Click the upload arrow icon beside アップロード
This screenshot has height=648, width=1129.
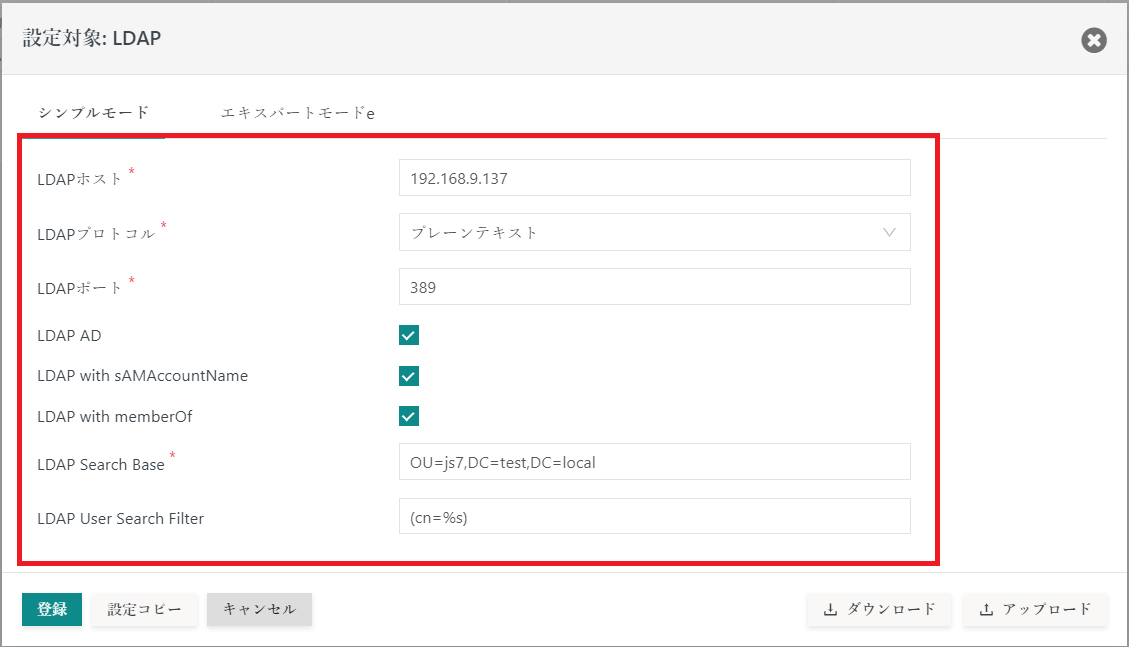989,609
